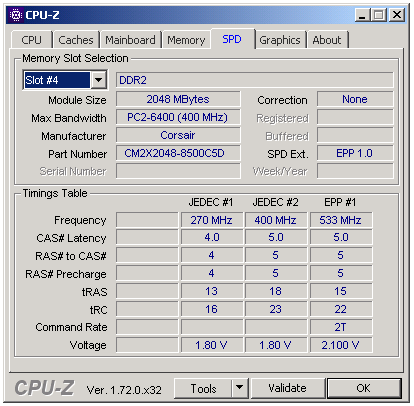This screenshot has height=406, width=414.
Task: Click the Tools button
Action: 203,388
